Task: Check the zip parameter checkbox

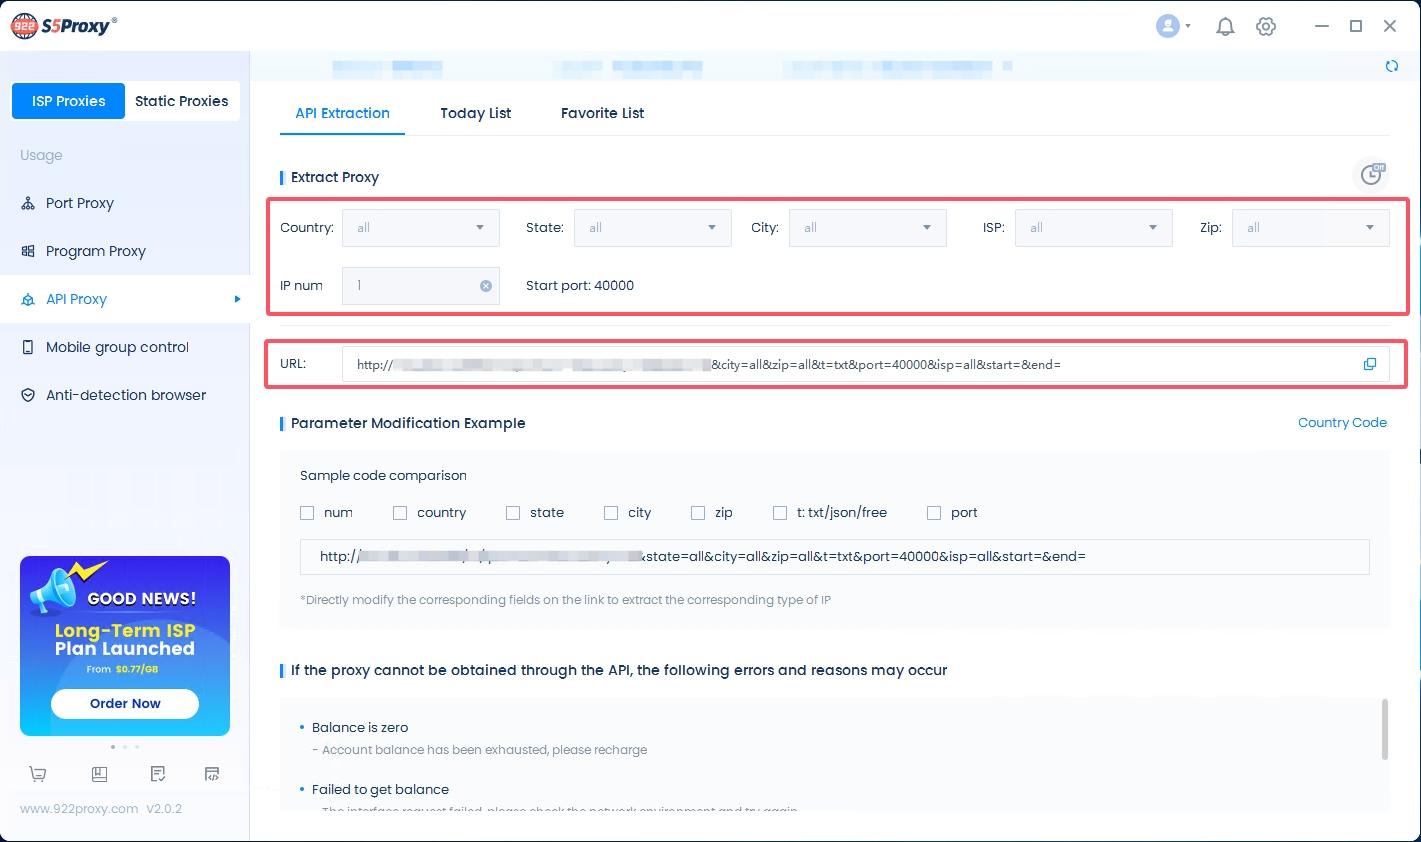Action: [698, 512]
